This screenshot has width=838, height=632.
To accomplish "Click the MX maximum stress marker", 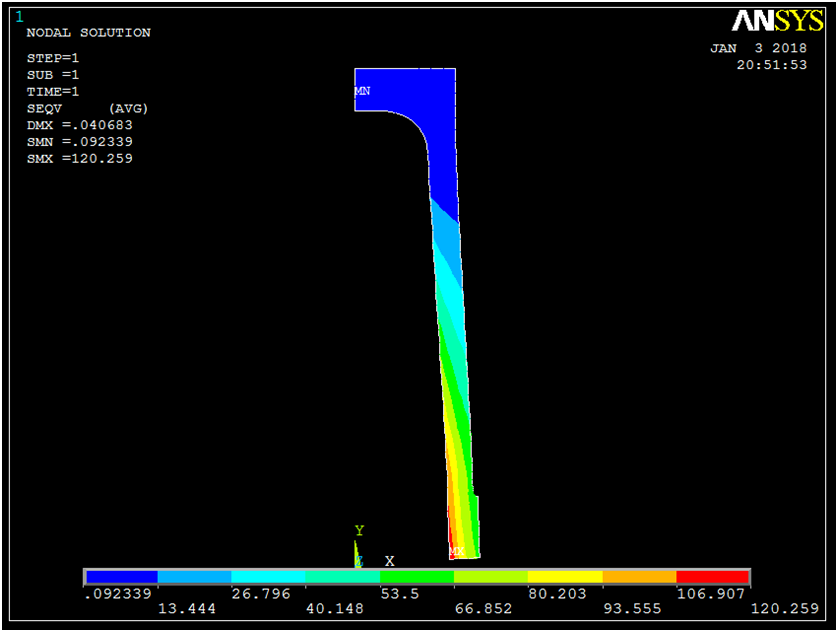I will point(457,551).
